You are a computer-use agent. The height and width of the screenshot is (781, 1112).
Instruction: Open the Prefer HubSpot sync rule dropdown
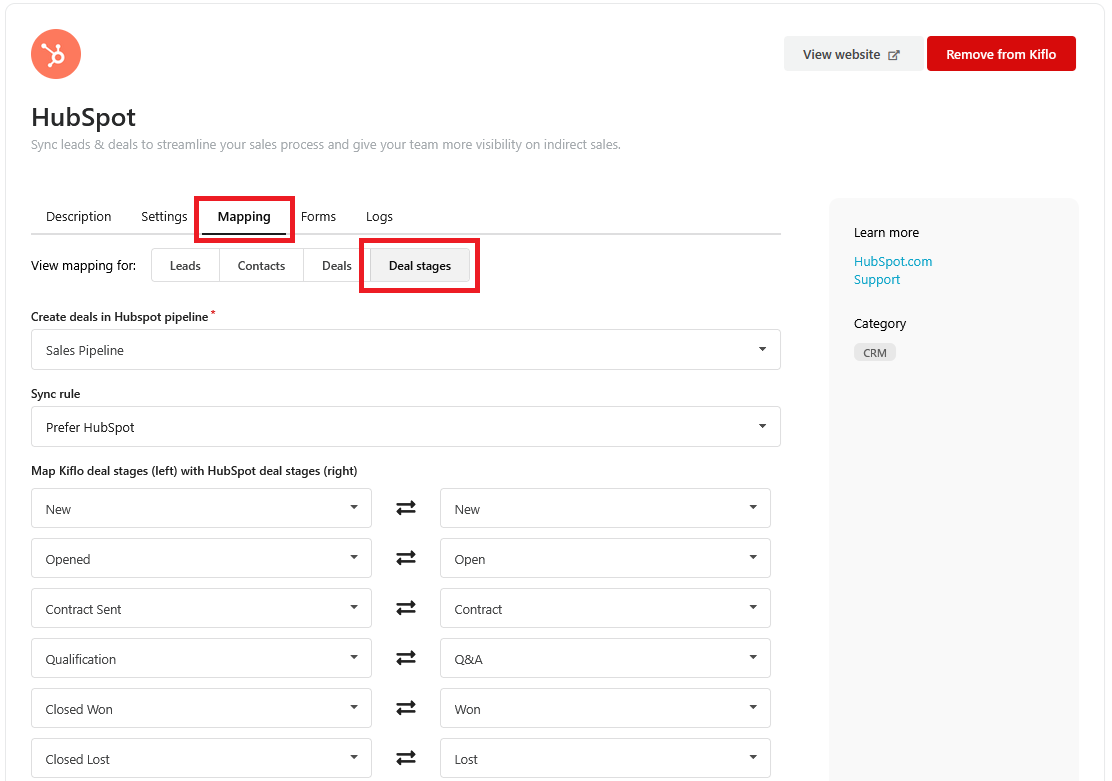coord(406,426)
